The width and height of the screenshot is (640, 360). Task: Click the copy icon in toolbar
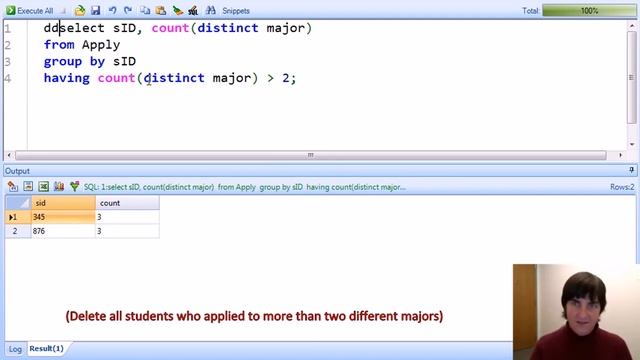145,11
